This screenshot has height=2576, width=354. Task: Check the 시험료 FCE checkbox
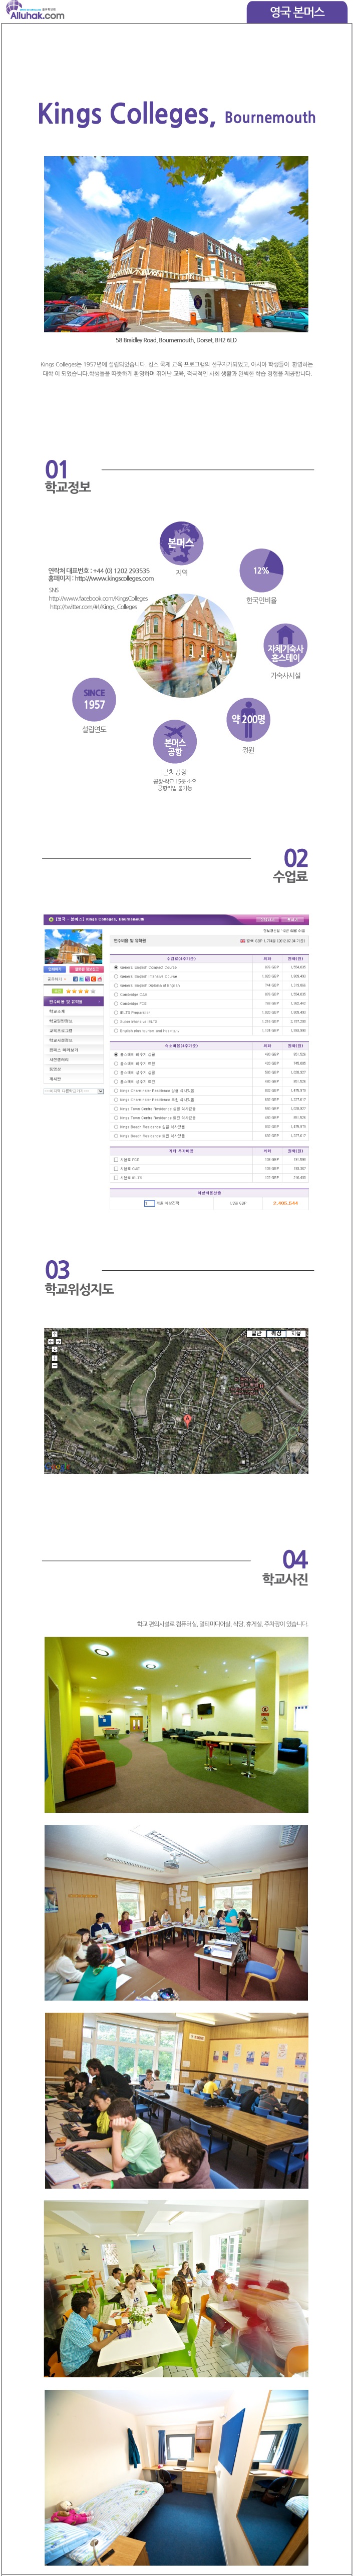(x=116, y=1160)
